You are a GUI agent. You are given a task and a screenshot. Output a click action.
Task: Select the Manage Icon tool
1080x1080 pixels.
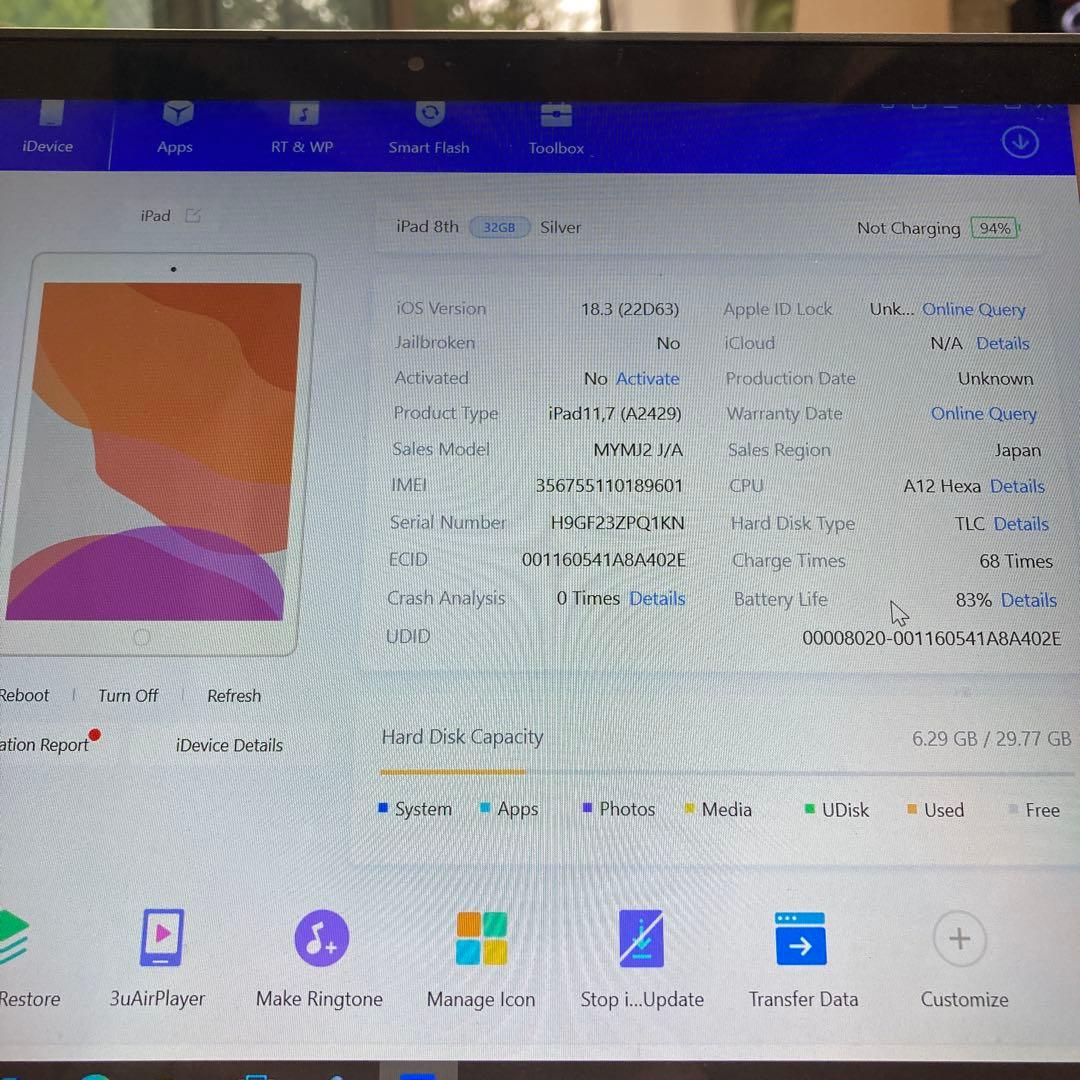[481, 938]
